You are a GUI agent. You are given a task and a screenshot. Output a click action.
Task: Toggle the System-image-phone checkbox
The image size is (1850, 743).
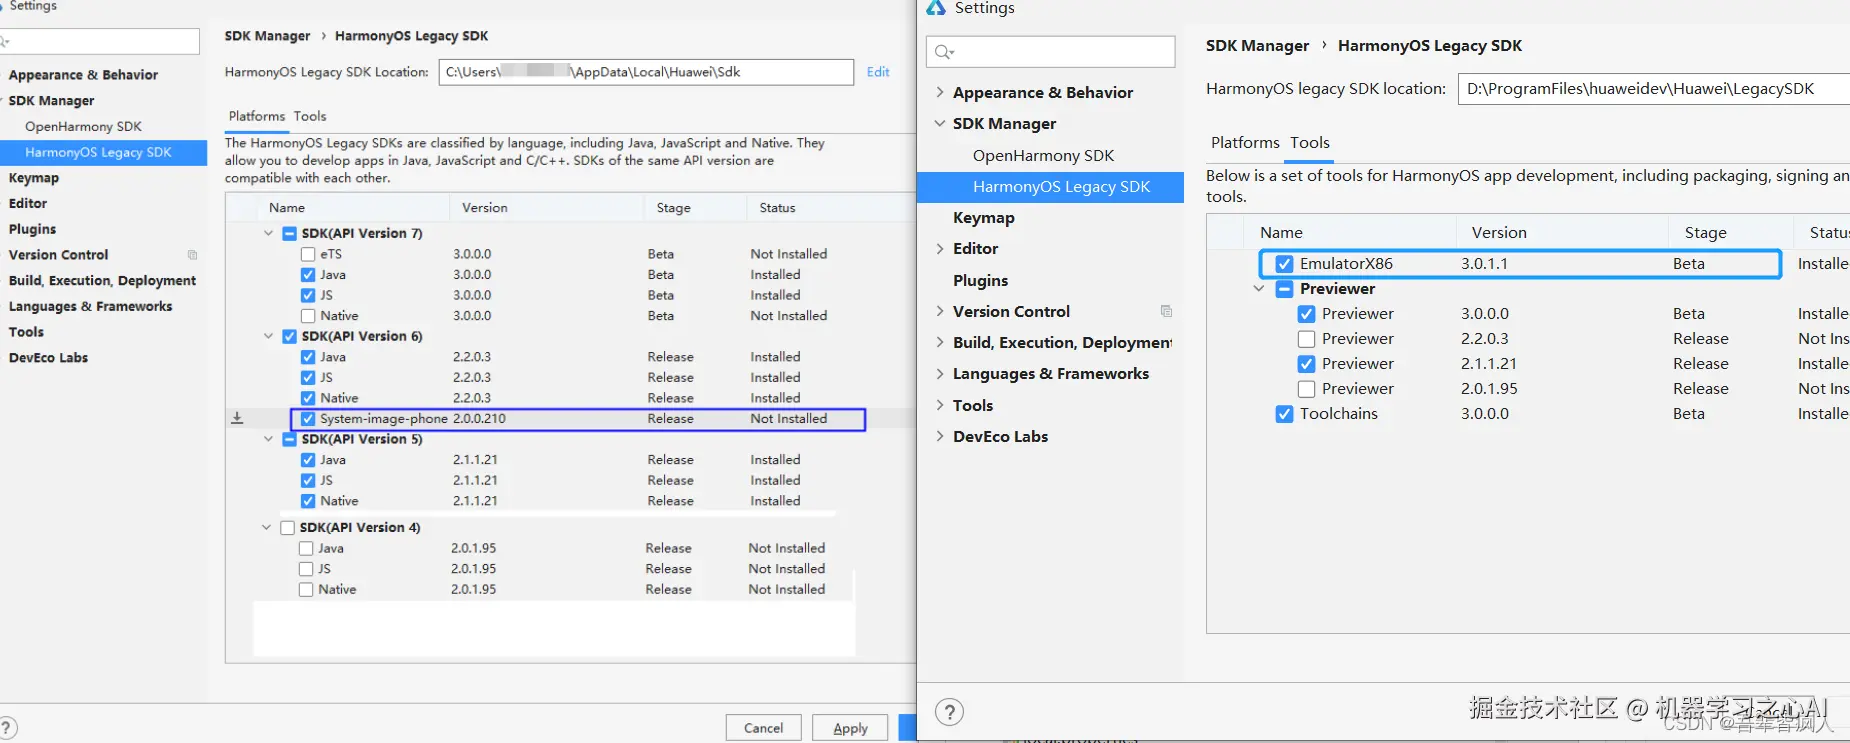pos(308,419)
